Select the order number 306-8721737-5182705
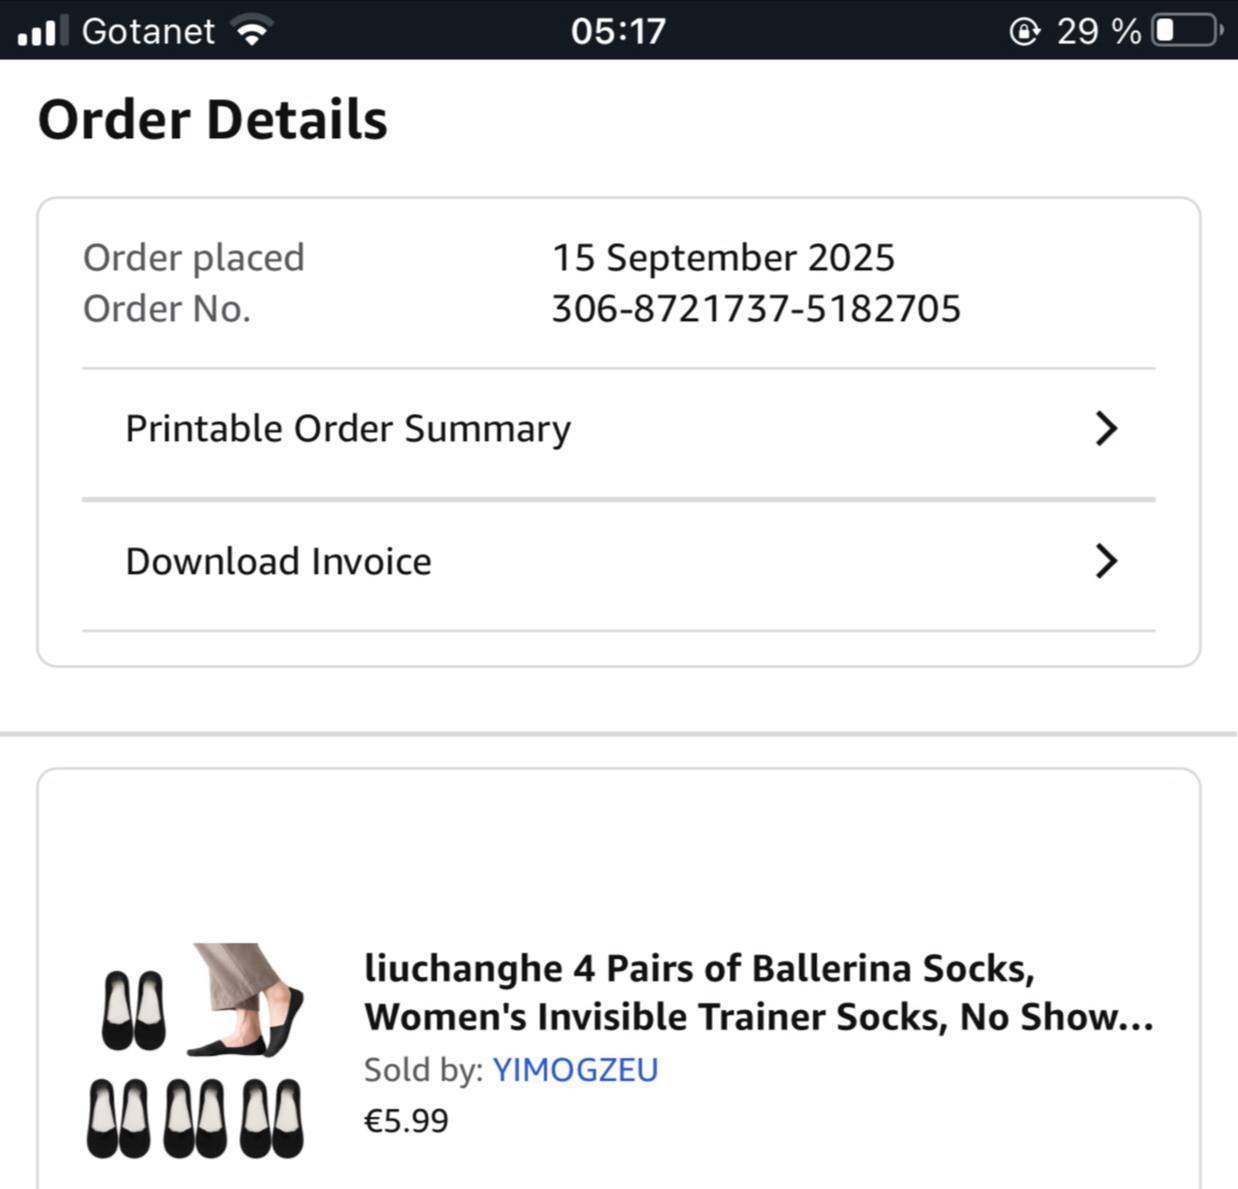This screenshot has height=1189, width=1238. point(756,309)
